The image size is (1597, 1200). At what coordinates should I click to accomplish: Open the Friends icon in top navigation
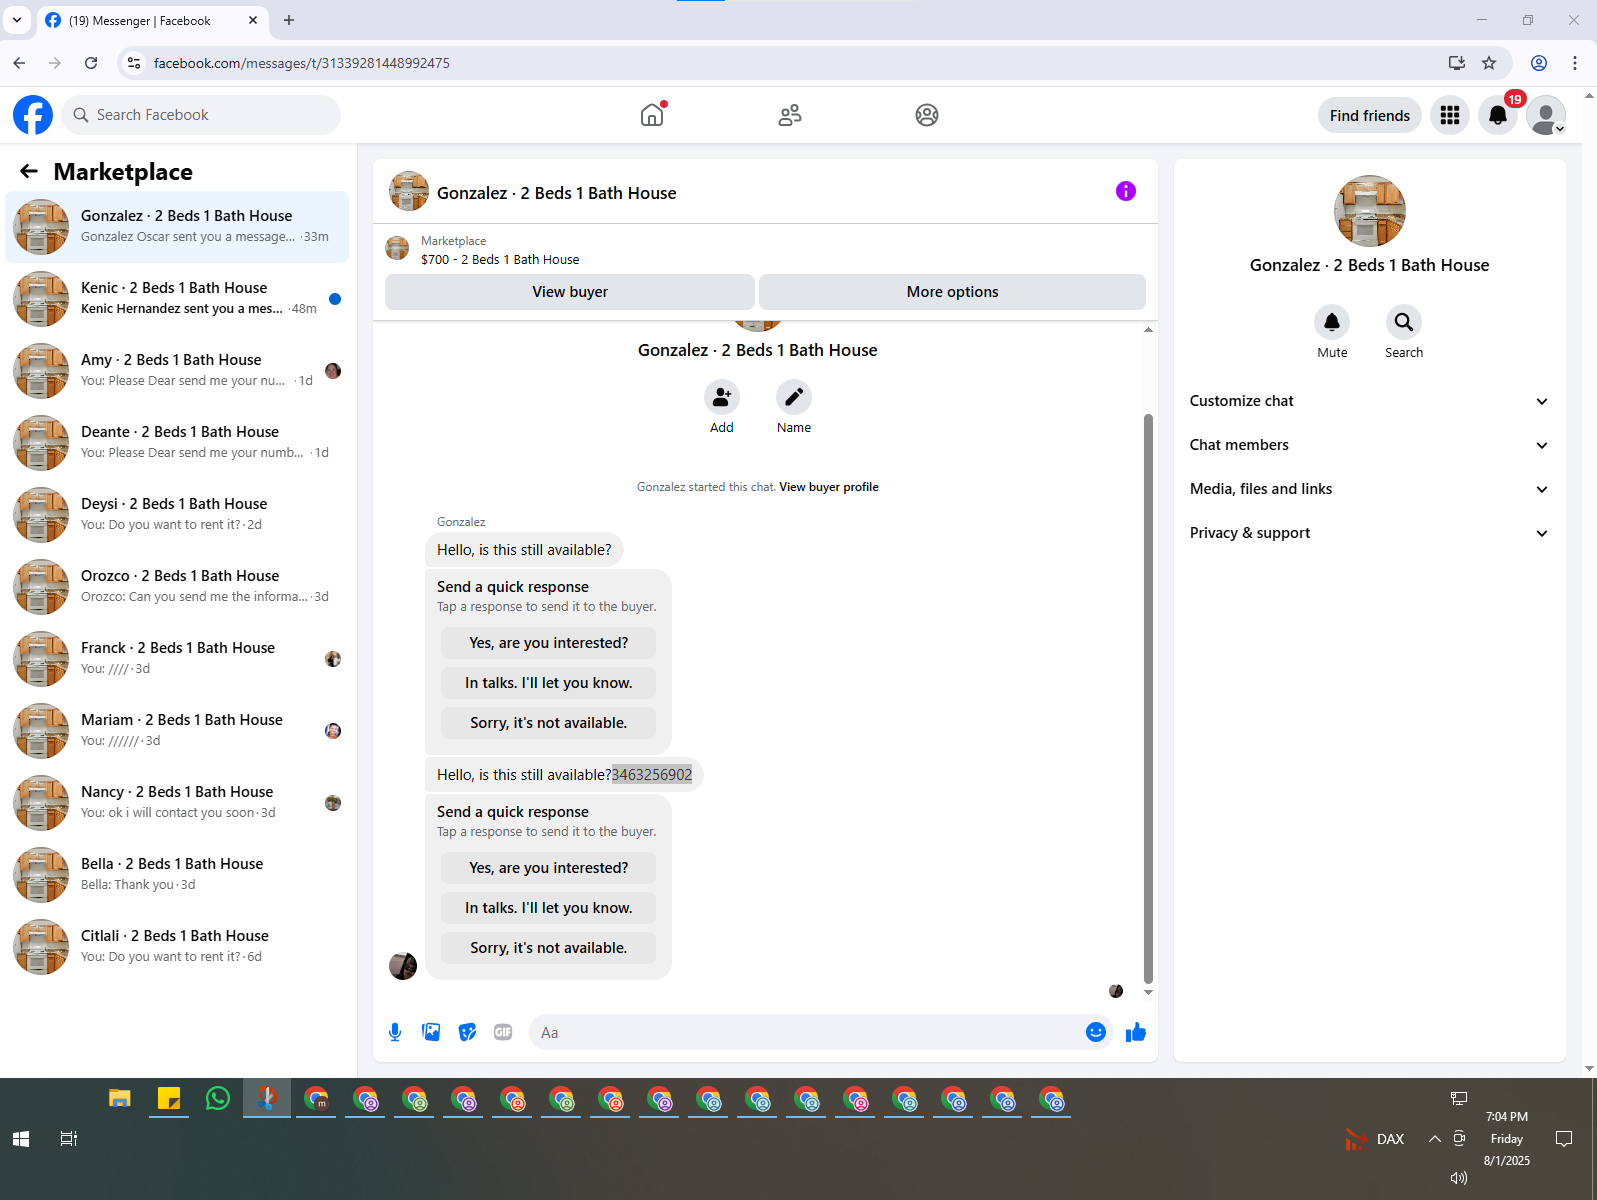(790, 115)
